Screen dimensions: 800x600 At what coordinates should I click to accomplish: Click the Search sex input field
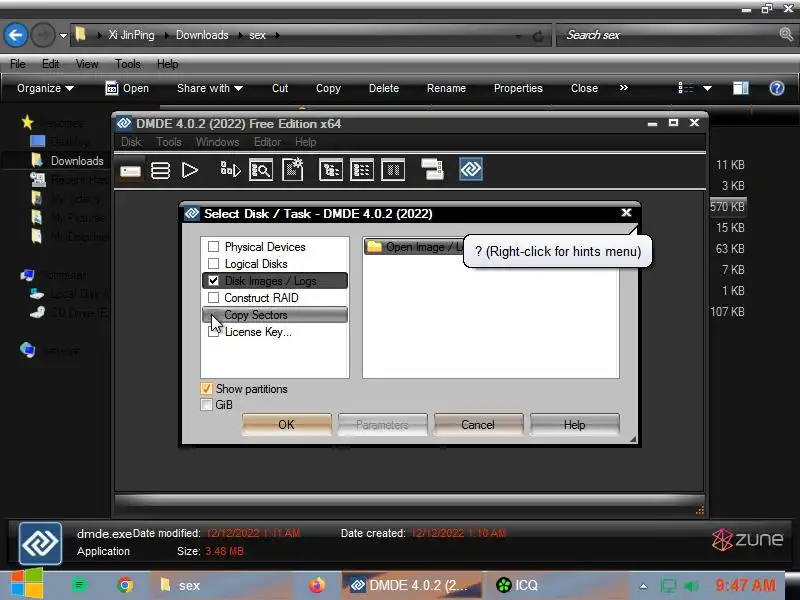(x=668, y=35)
